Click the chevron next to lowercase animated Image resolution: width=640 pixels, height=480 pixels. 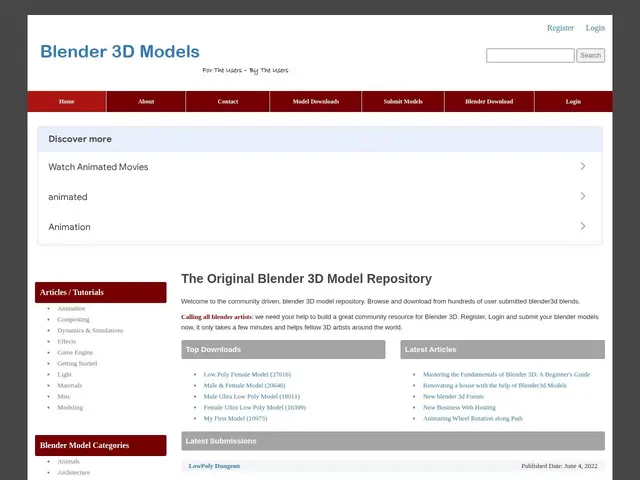(582, 196)
